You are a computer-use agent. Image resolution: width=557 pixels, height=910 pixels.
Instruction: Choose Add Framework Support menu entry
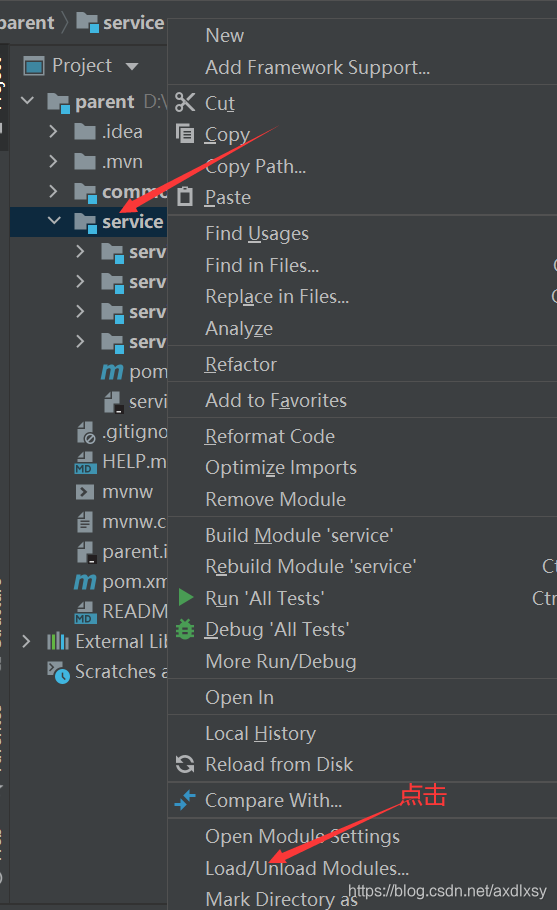(317, 67)
